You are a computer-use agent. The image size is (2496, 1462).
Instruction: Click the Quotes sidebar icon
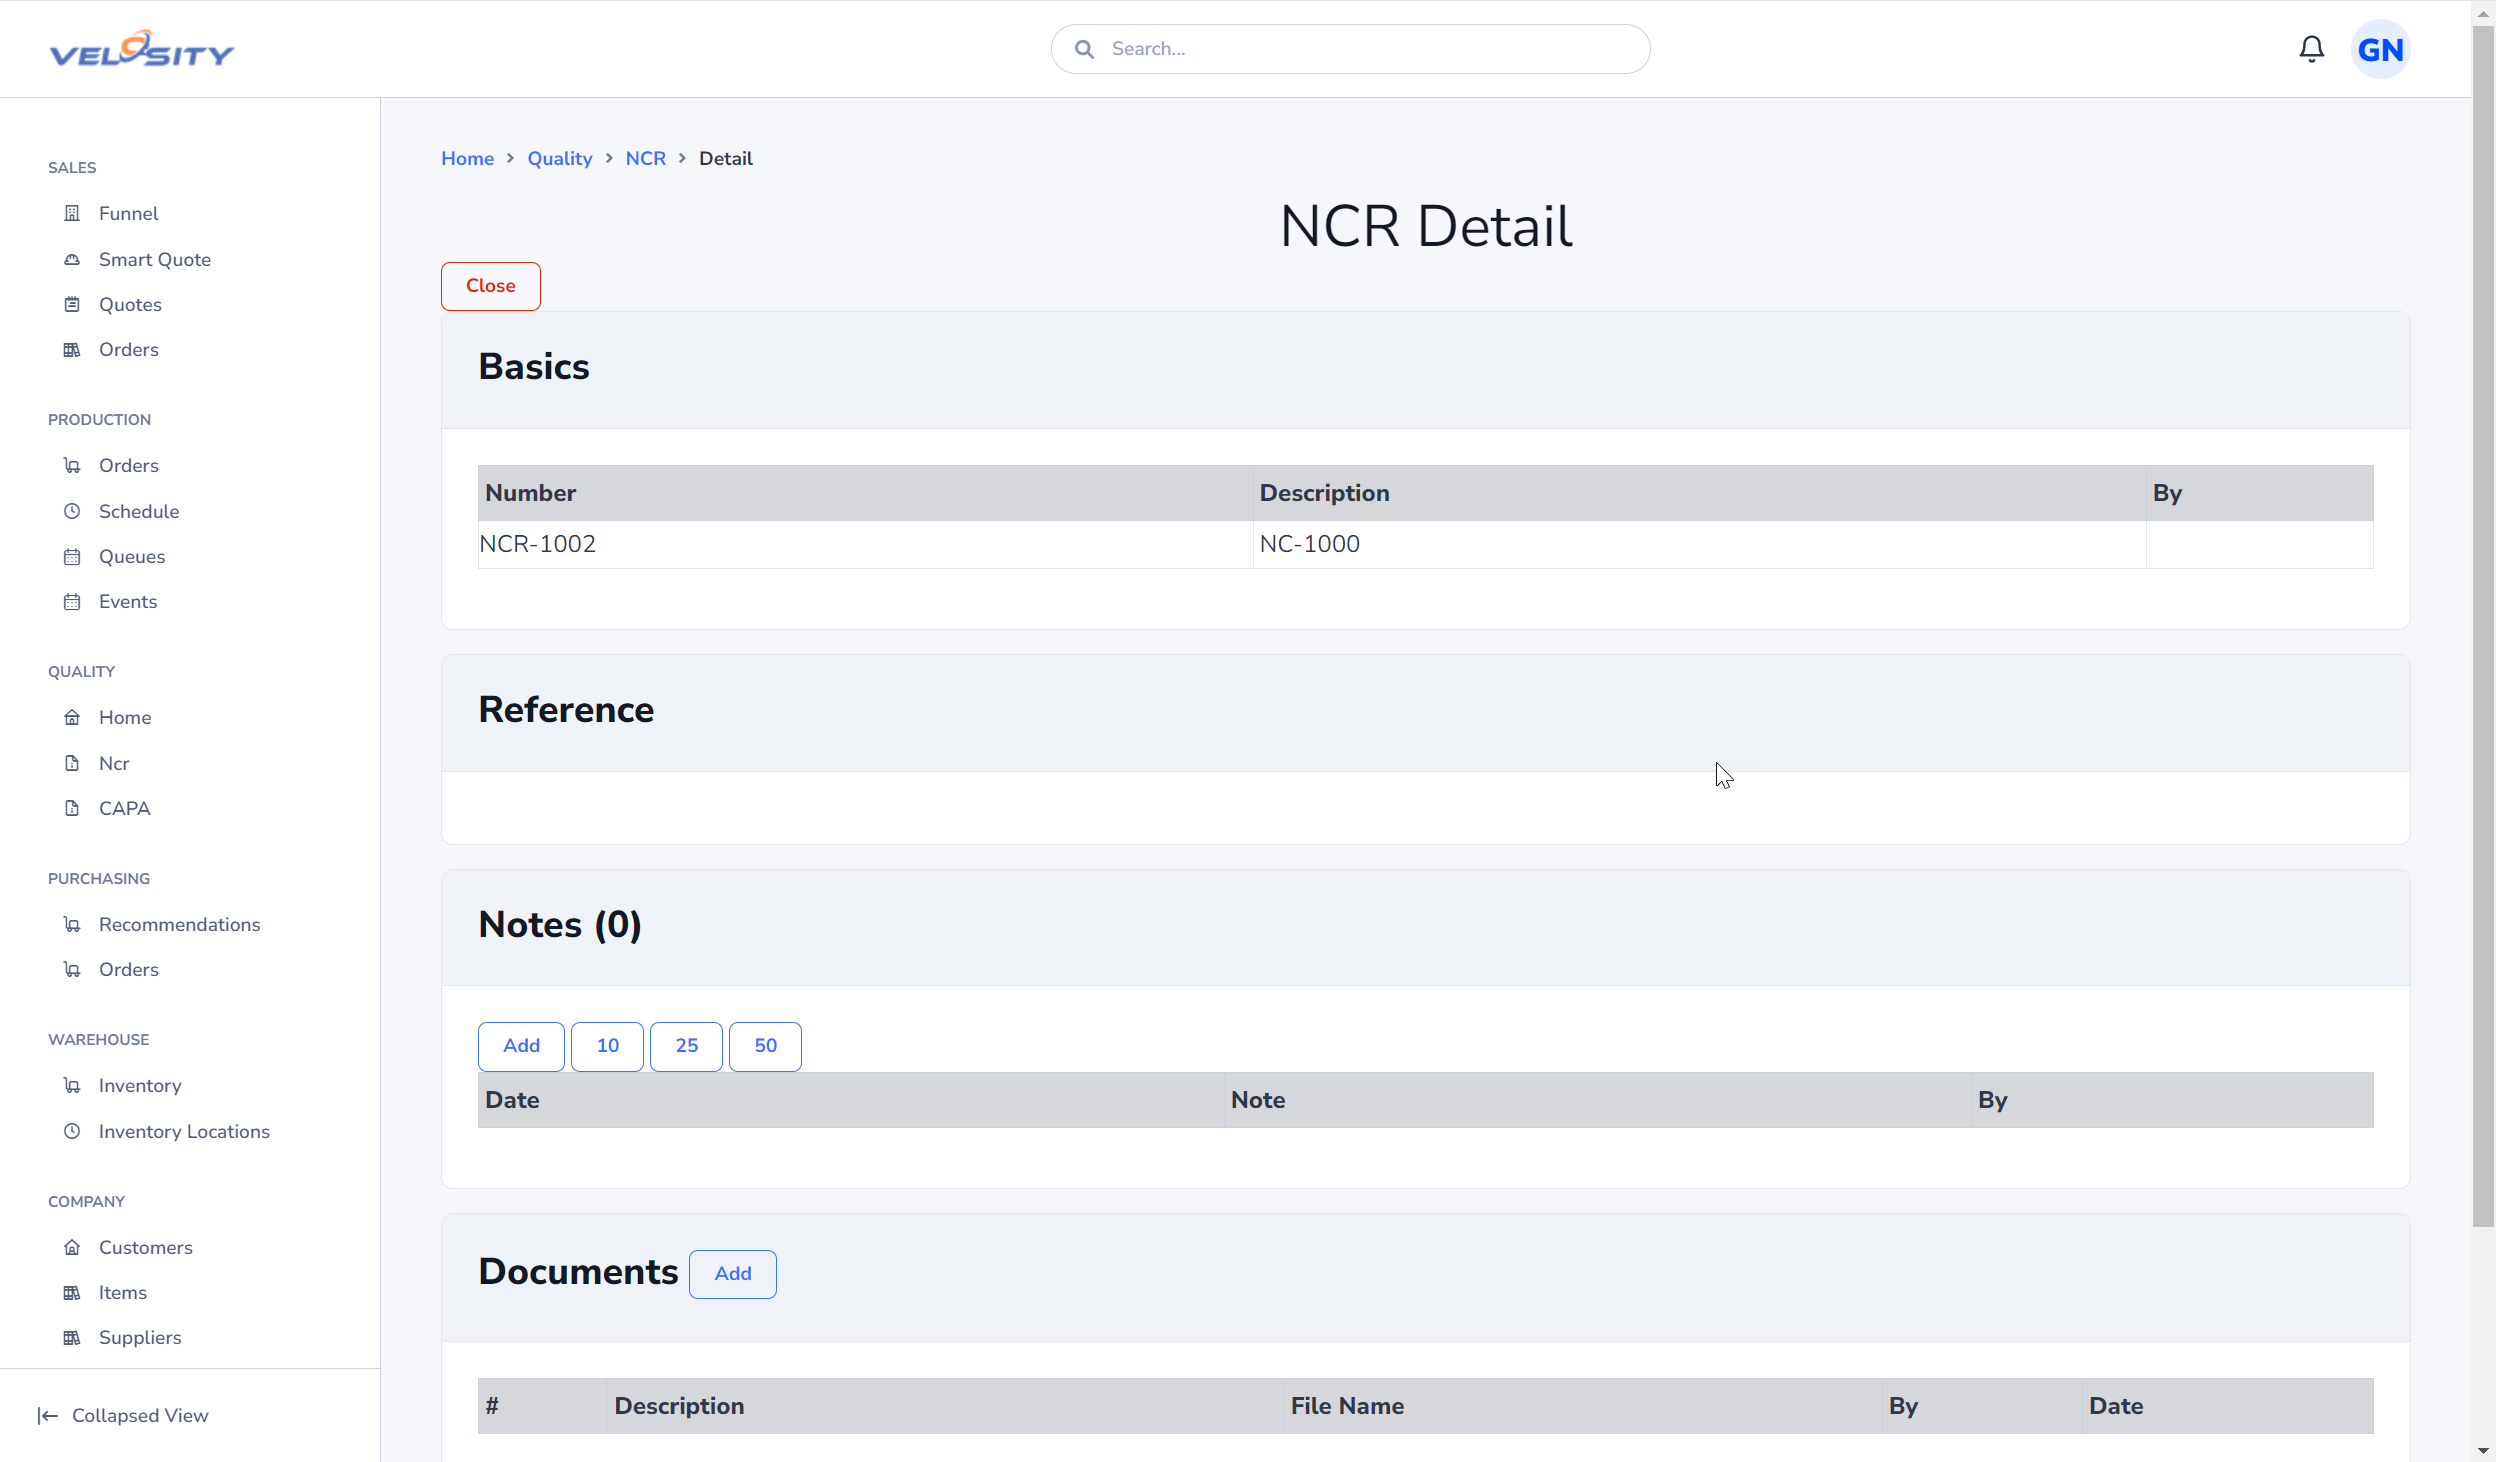tap(72, 304)
